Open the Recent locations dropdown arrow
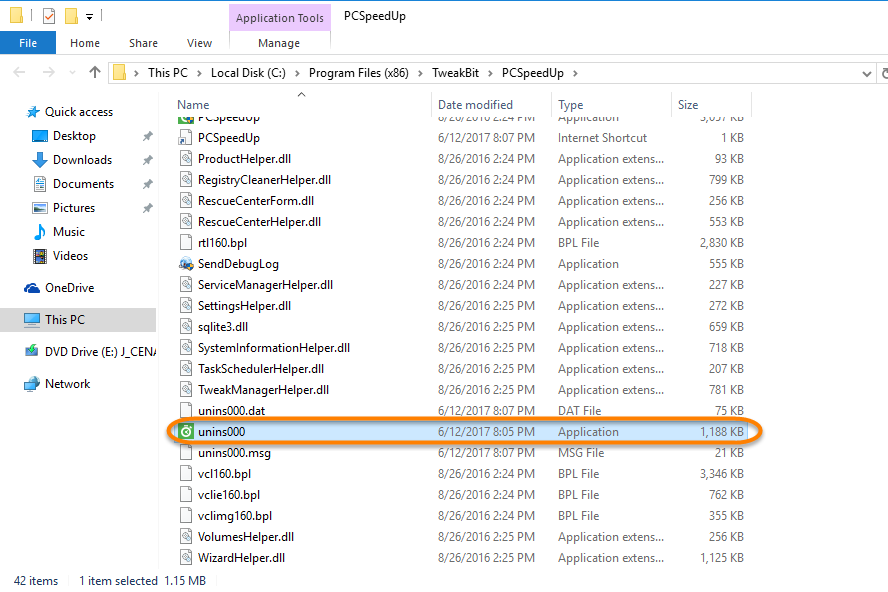This screenshot has width=888, height=592. (x=72, y=73)
